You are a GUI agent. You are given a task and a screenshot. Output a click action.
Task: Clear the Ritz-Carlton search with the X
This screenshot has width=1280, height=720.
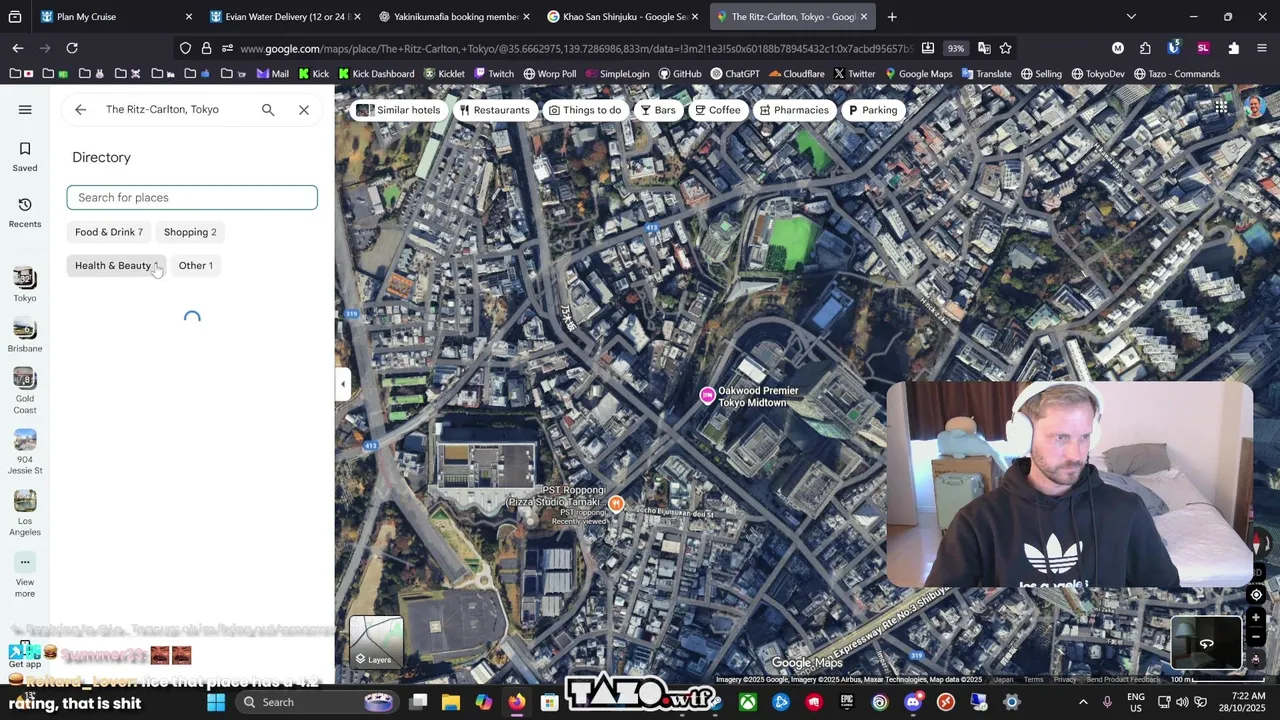(x=304, y=110)
